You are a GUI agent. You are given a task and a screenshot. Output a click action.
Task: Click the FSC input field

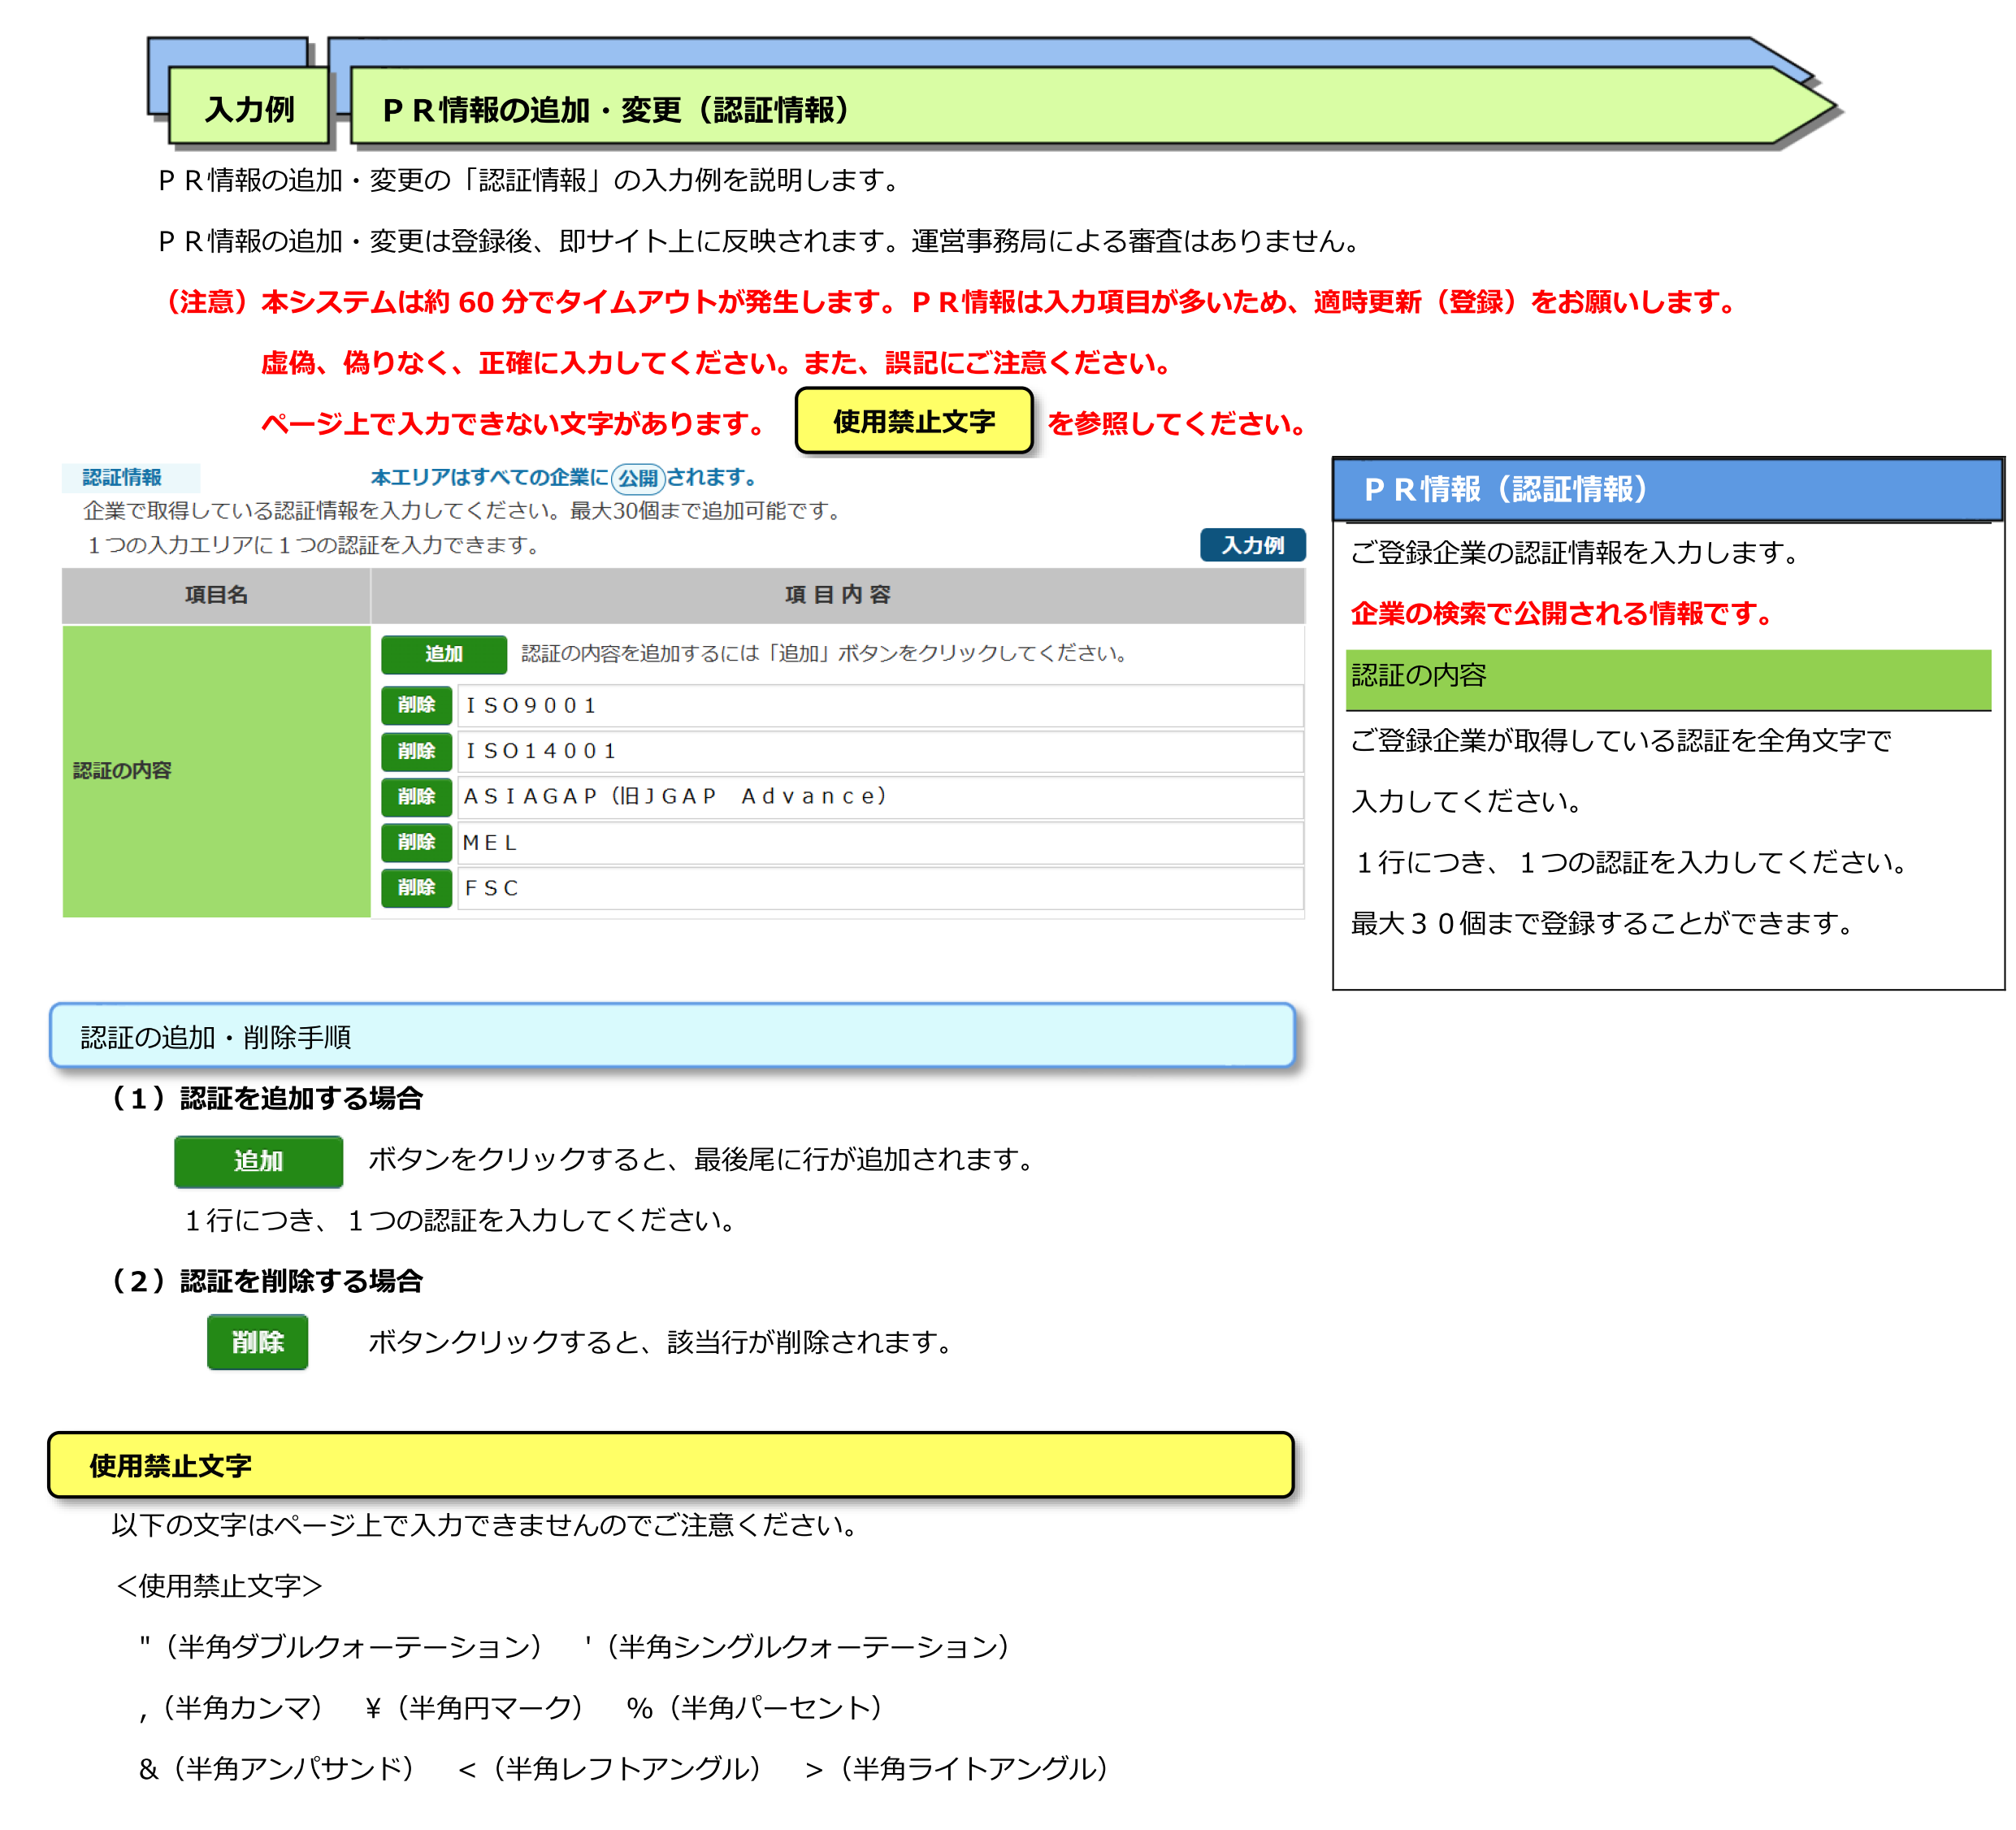click(x=880, y=888)
